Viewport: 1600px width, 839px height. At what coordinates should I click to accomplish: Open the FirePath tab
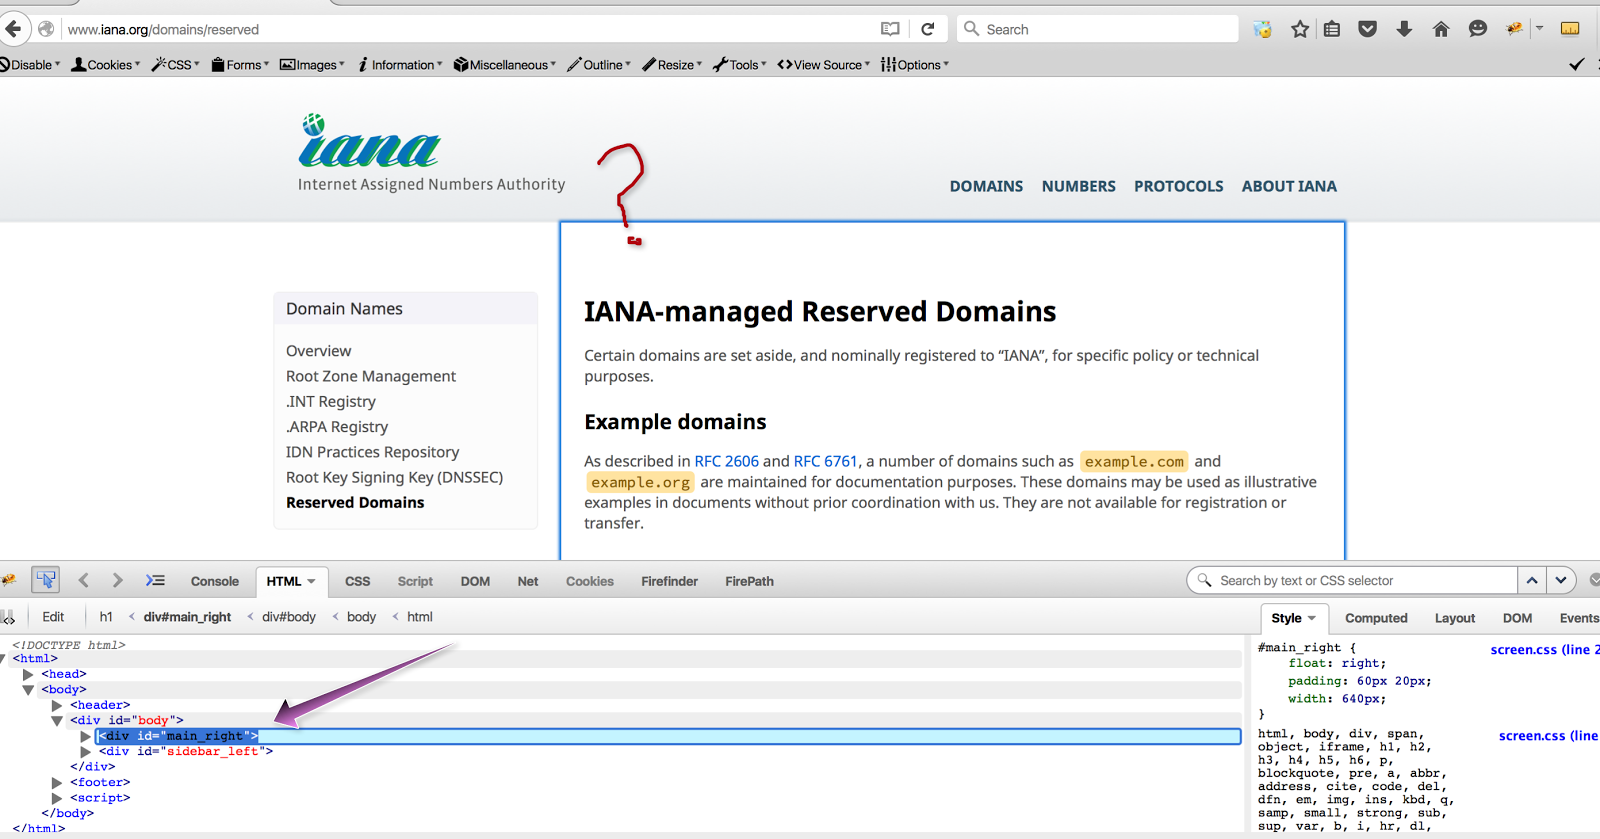[750, 581]
